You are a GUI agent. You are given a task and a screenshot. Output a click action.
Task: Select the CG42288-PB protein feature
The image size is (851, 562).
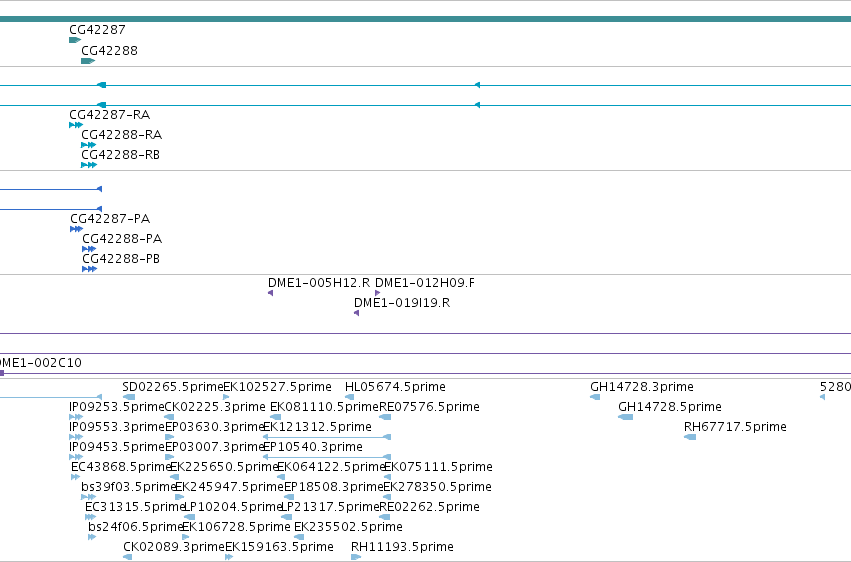(121, 259)
